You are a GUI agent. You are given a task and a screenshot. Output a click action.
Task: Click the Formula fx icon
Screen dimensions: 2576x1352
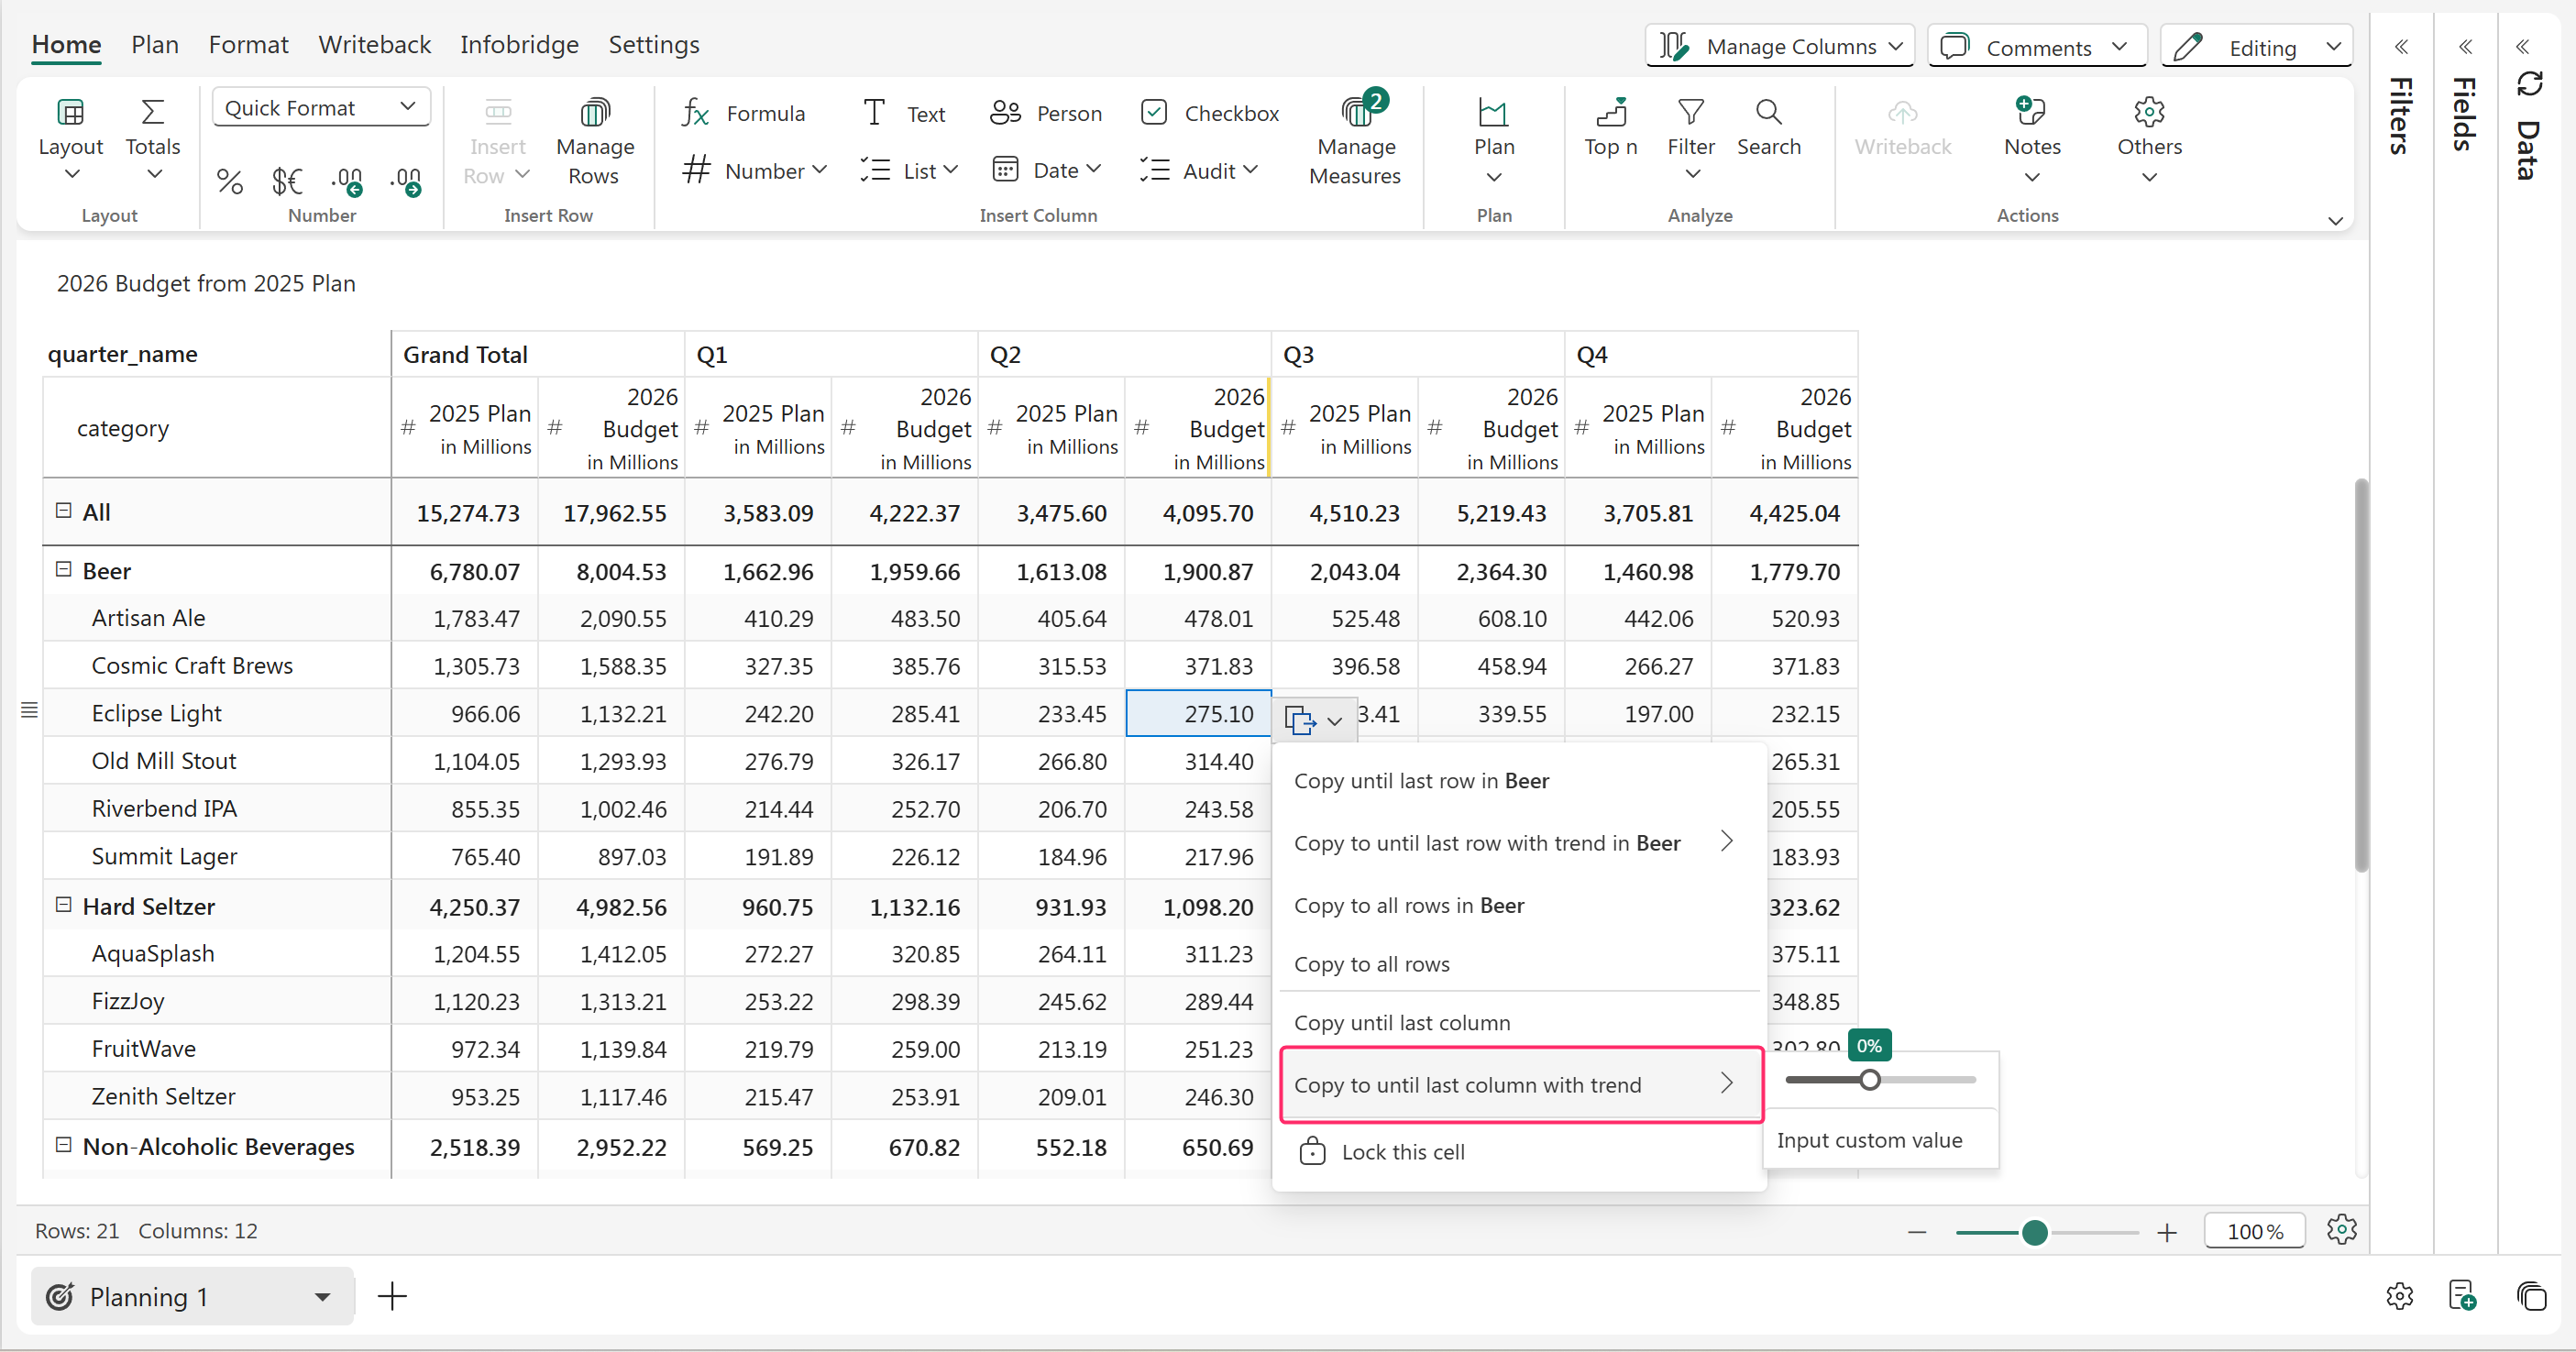(x=695, y=113)
